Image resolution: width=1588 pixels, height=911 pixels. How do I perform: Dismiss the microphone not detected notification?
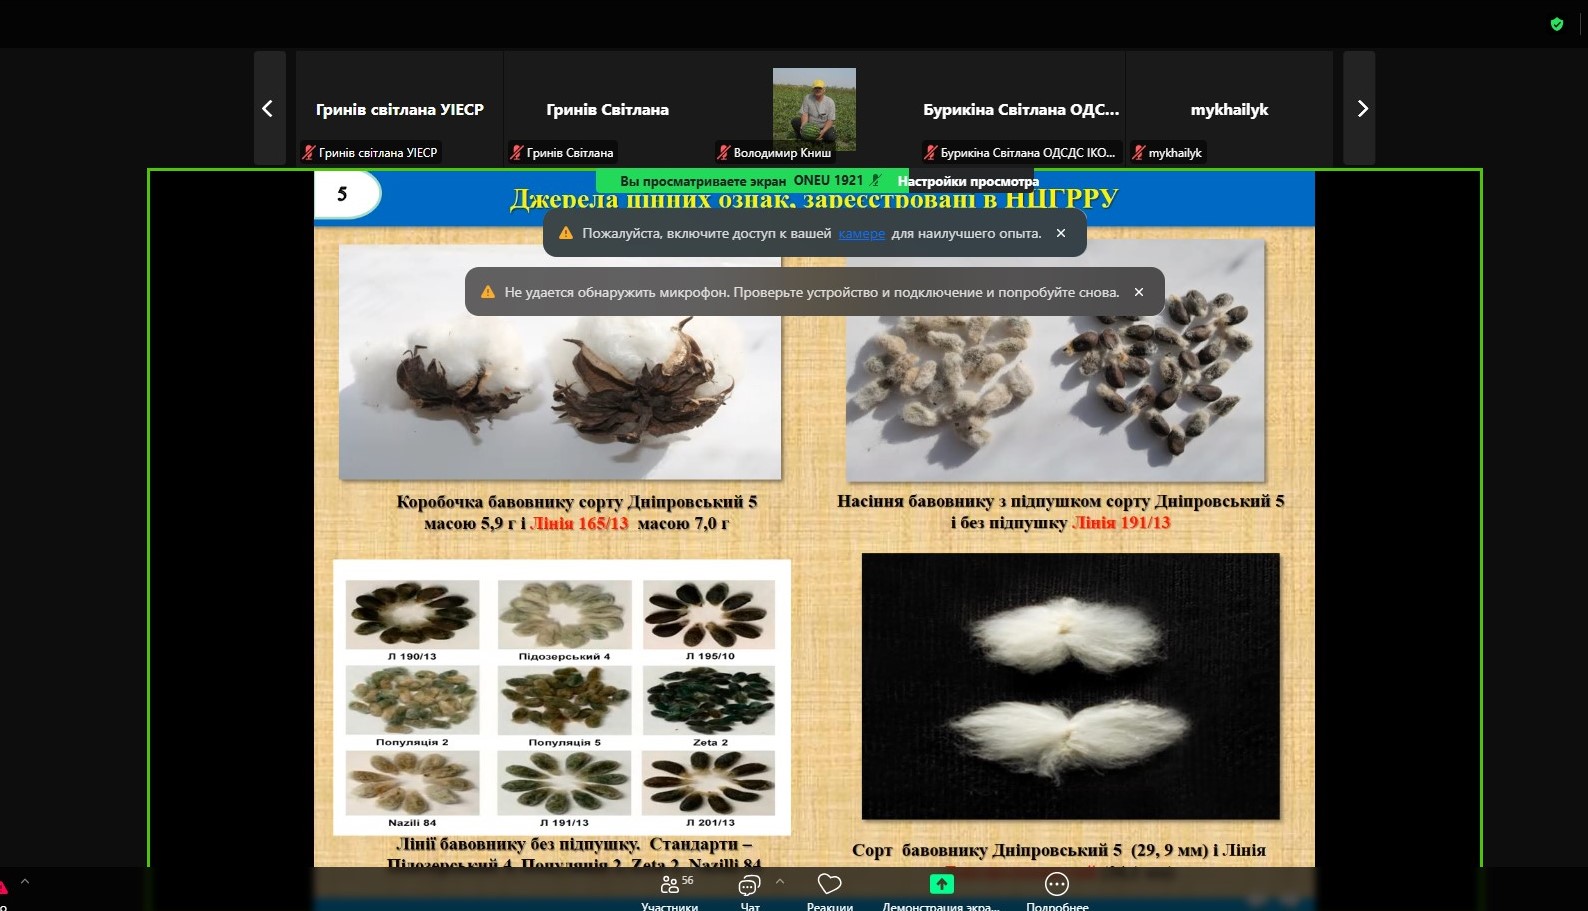point(1139,292)
